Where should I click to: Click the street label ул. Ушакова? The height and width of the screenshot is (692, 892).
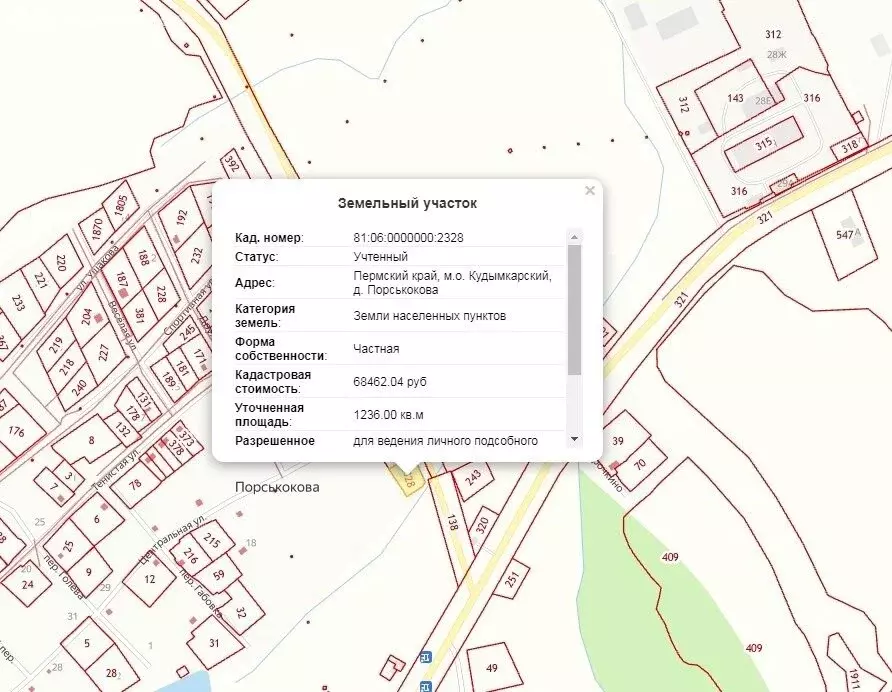(98, 267)
